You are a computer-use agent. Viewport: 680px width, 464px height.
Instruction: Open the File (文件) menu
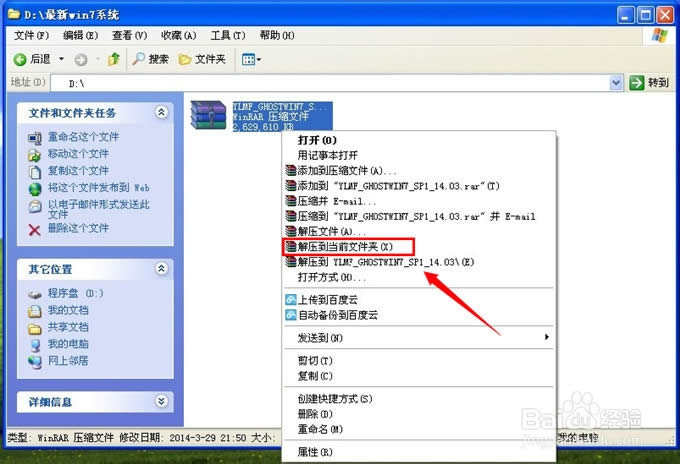31,36
